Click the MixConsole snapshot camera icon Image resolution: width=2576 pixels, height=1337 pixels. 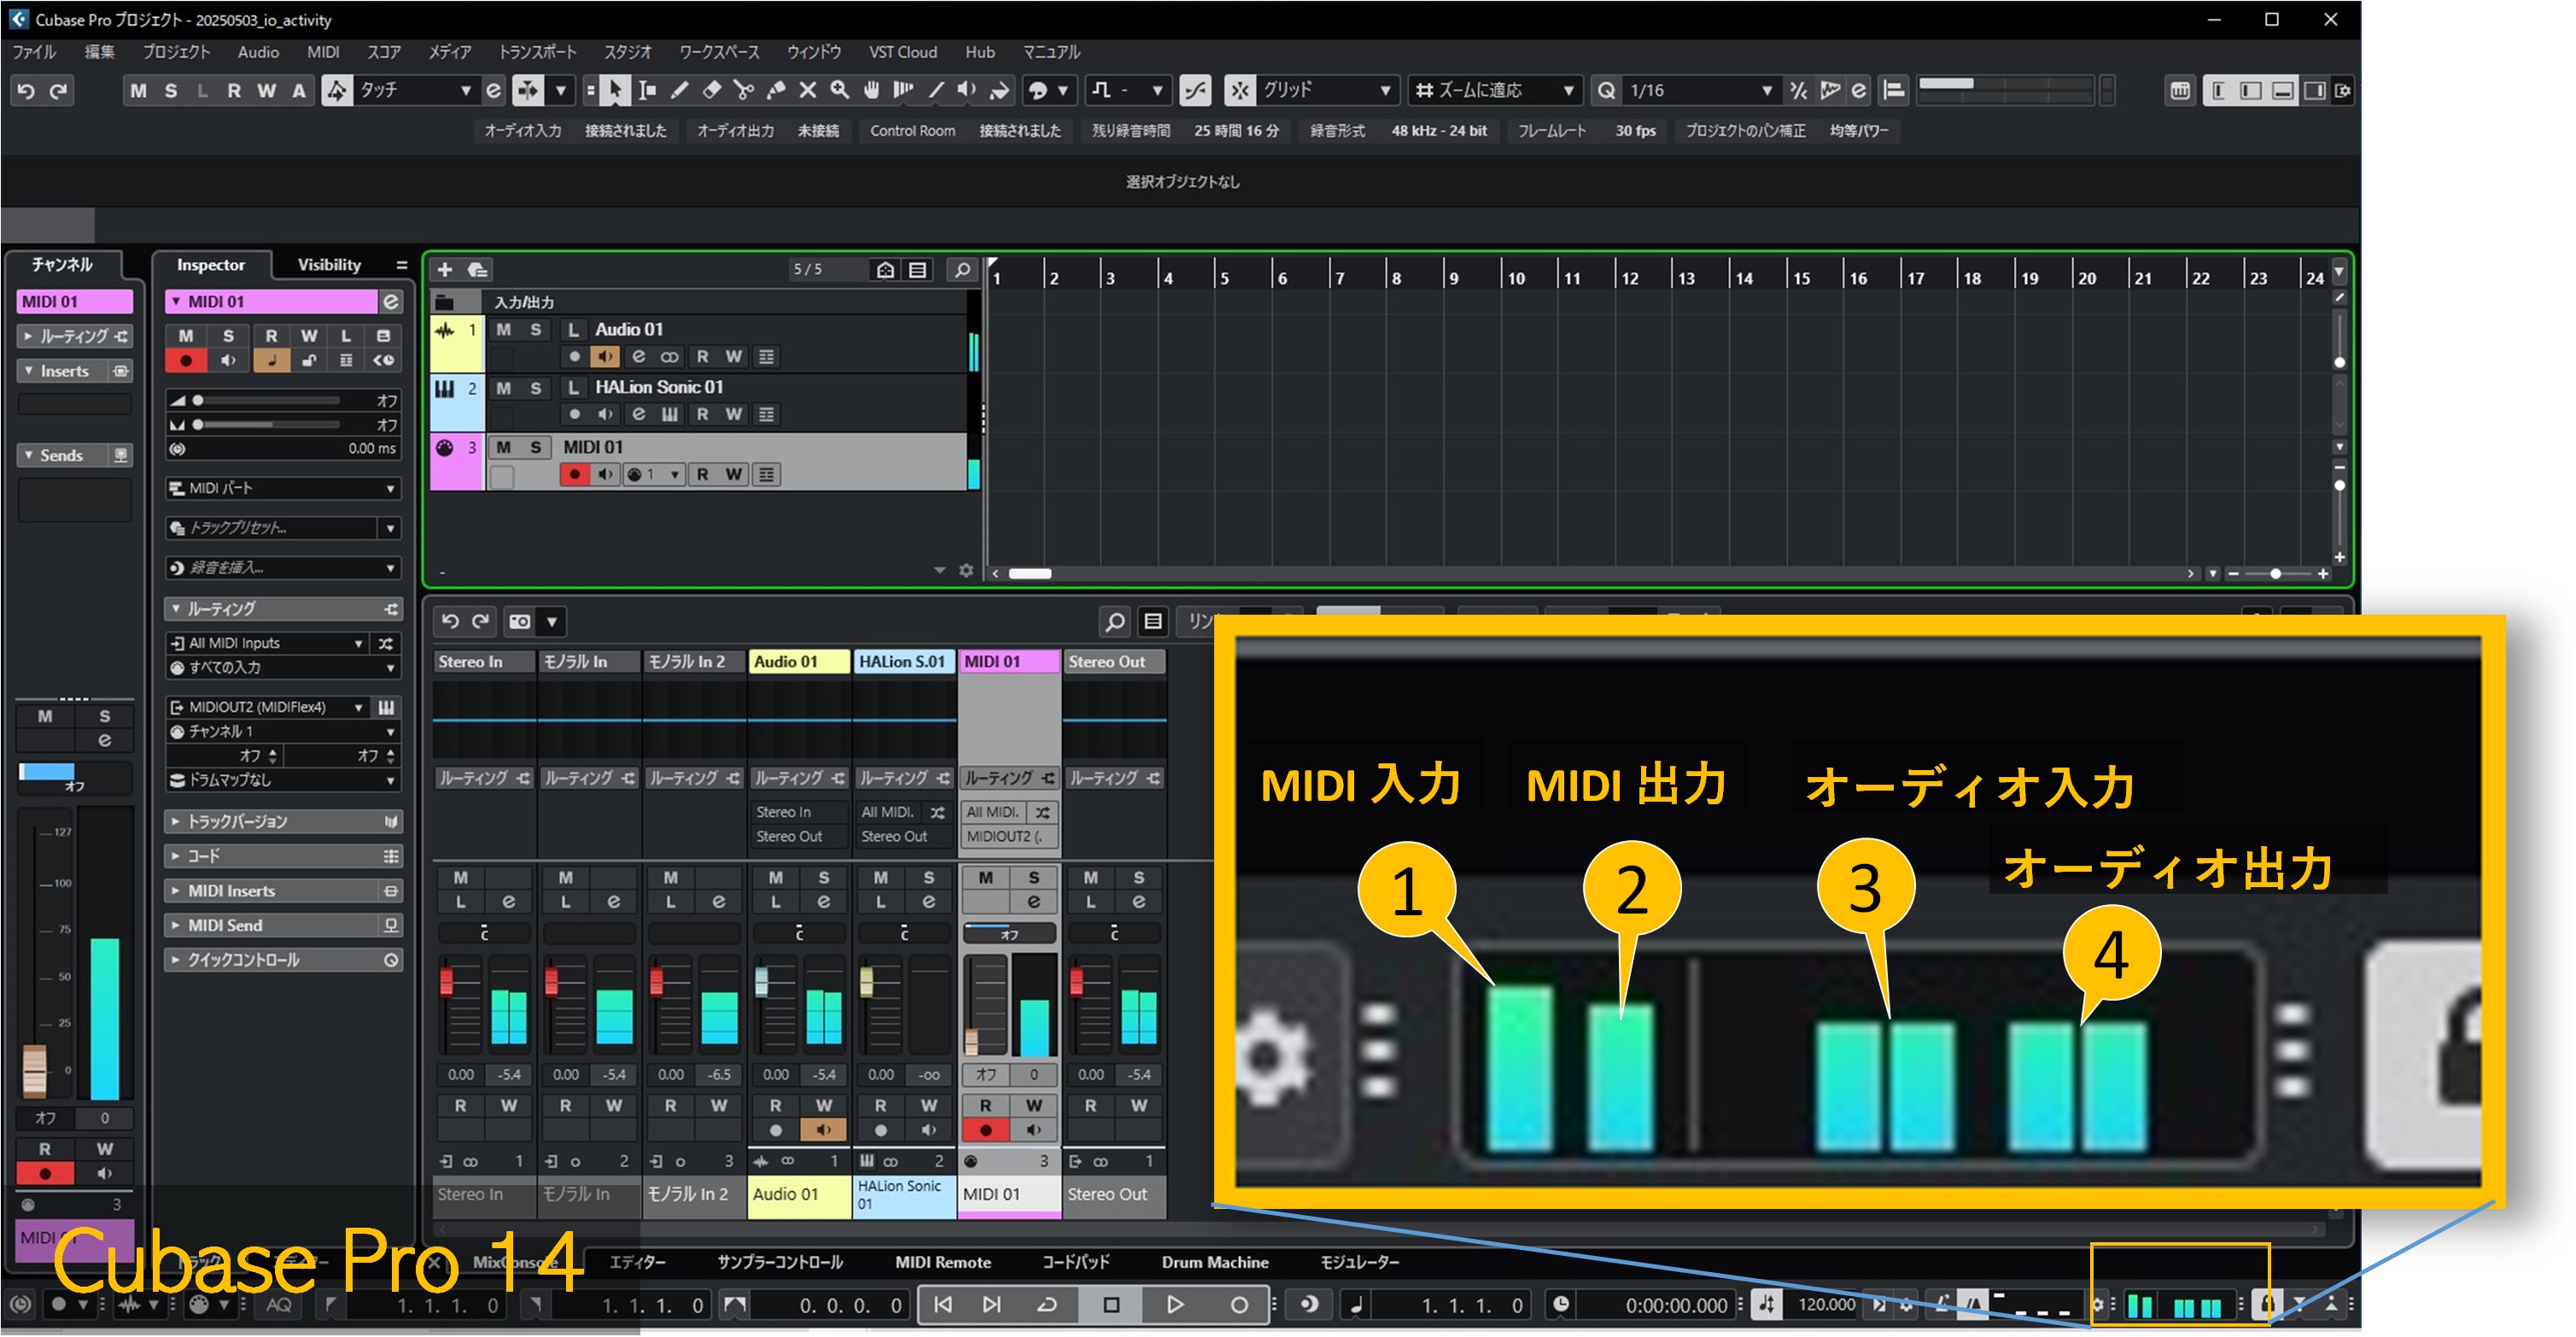(x=520, y=622)
